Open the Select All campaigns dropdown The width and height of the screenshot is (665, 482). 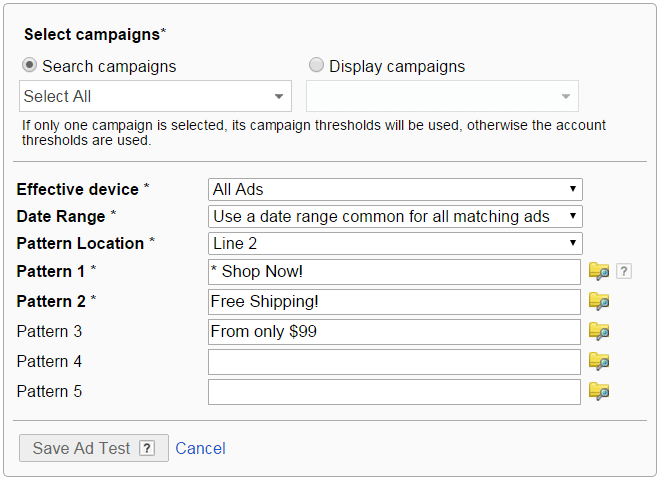155,96
